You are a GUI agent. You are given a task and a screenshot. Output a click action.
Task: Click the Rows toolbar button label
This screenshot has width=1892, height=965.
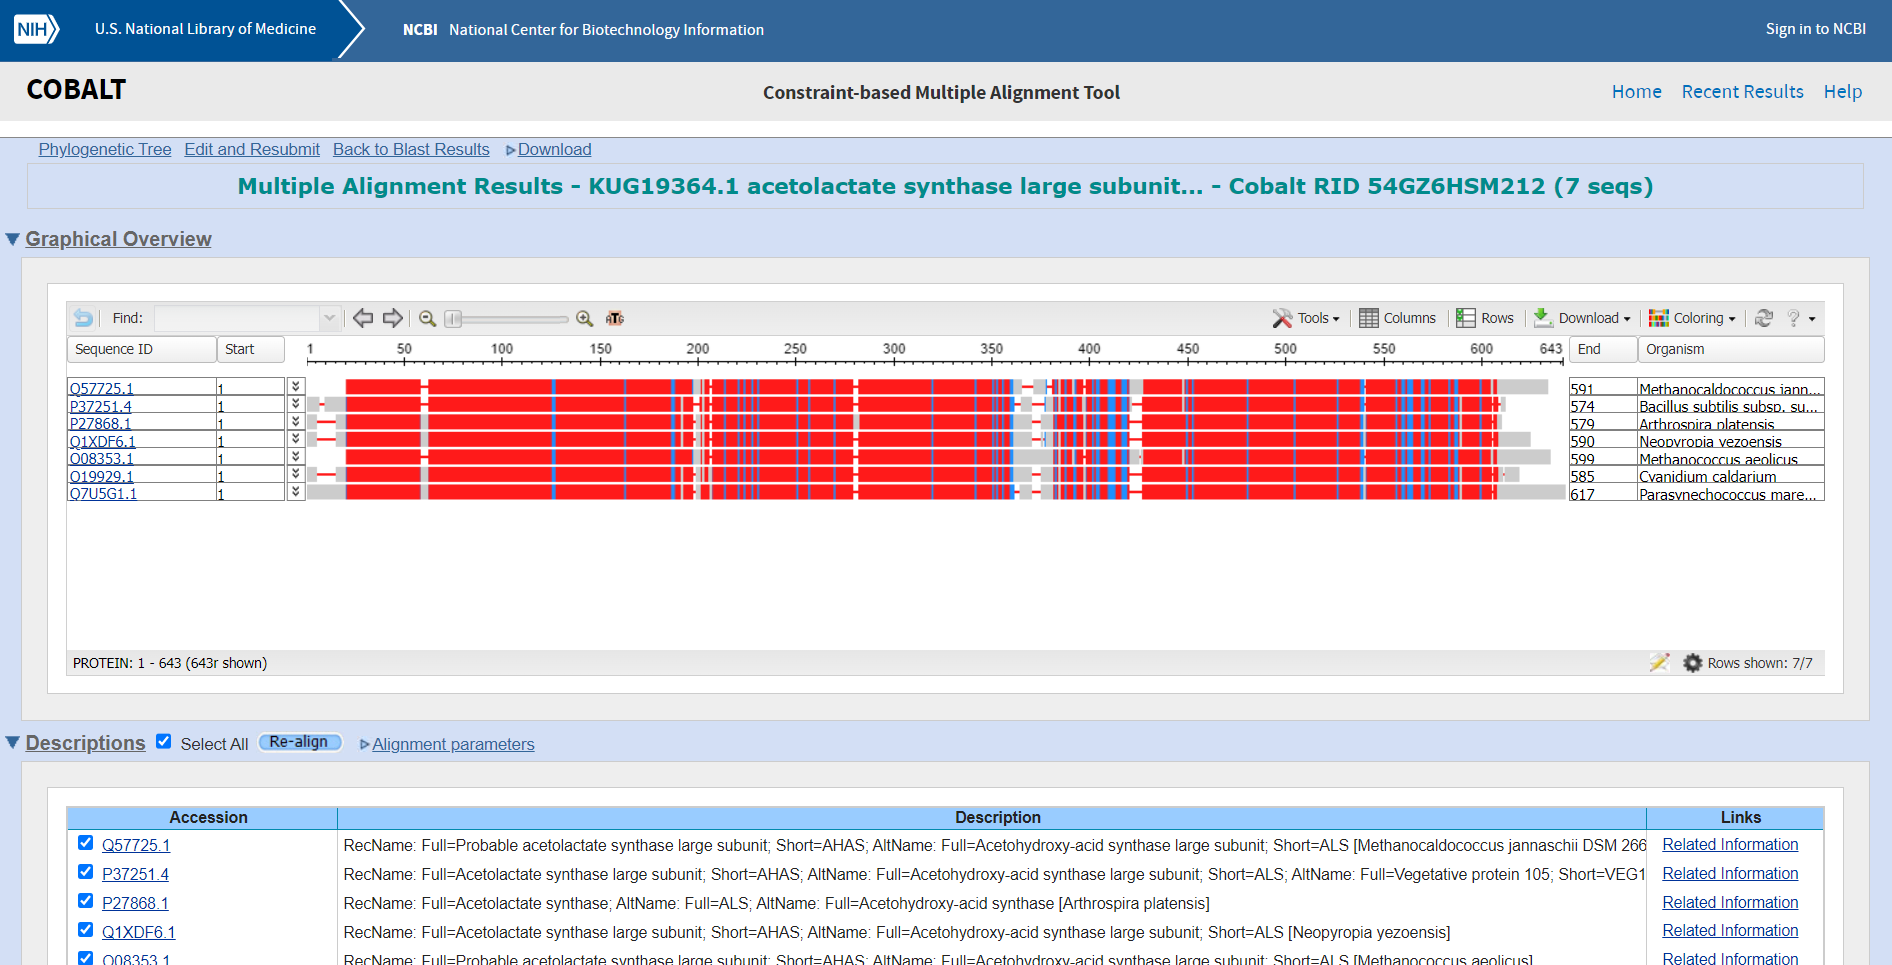point(1497,318)
